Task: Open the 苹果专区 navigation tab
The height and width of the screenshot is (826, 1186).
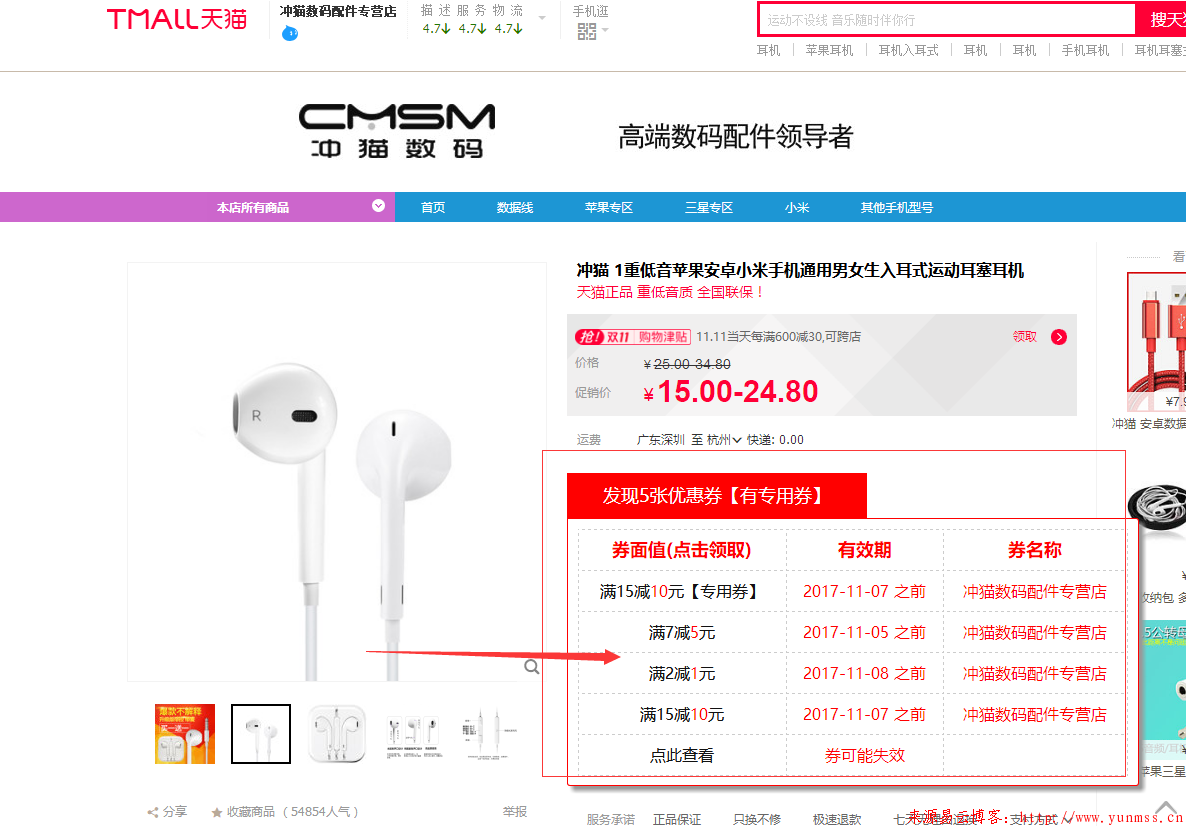Action: pyautogui.click(x=609, y=207)
